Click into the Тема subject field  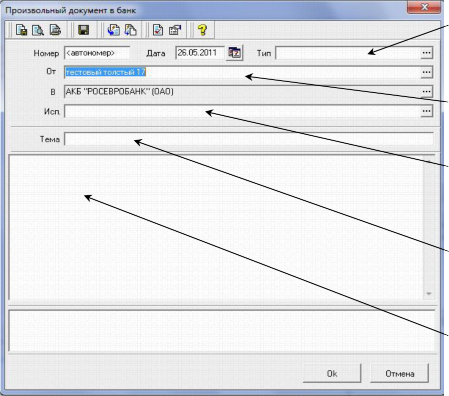(249, 139)
